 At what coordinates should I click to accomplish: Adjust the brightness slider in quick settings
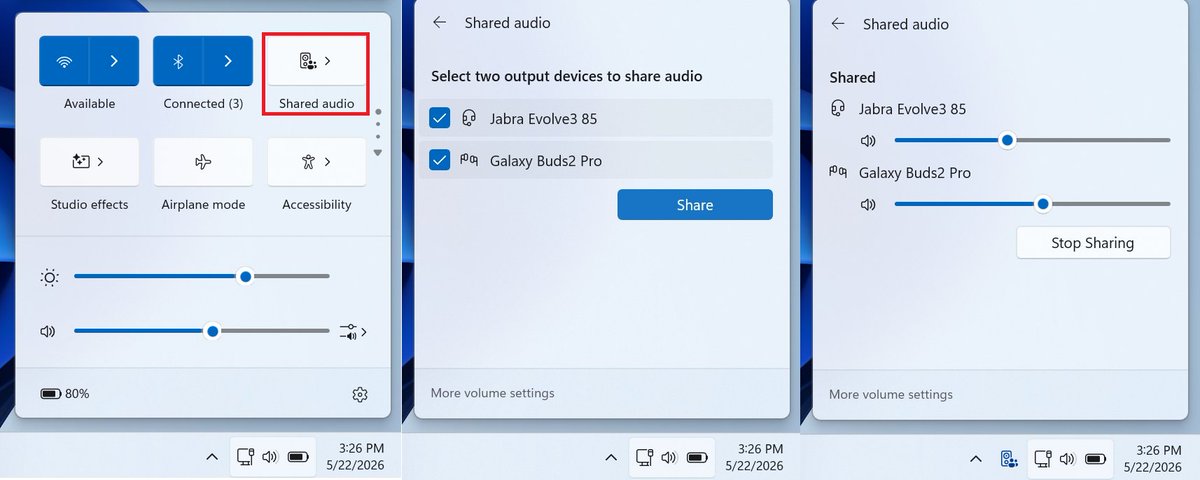click(x=201, y=276)
